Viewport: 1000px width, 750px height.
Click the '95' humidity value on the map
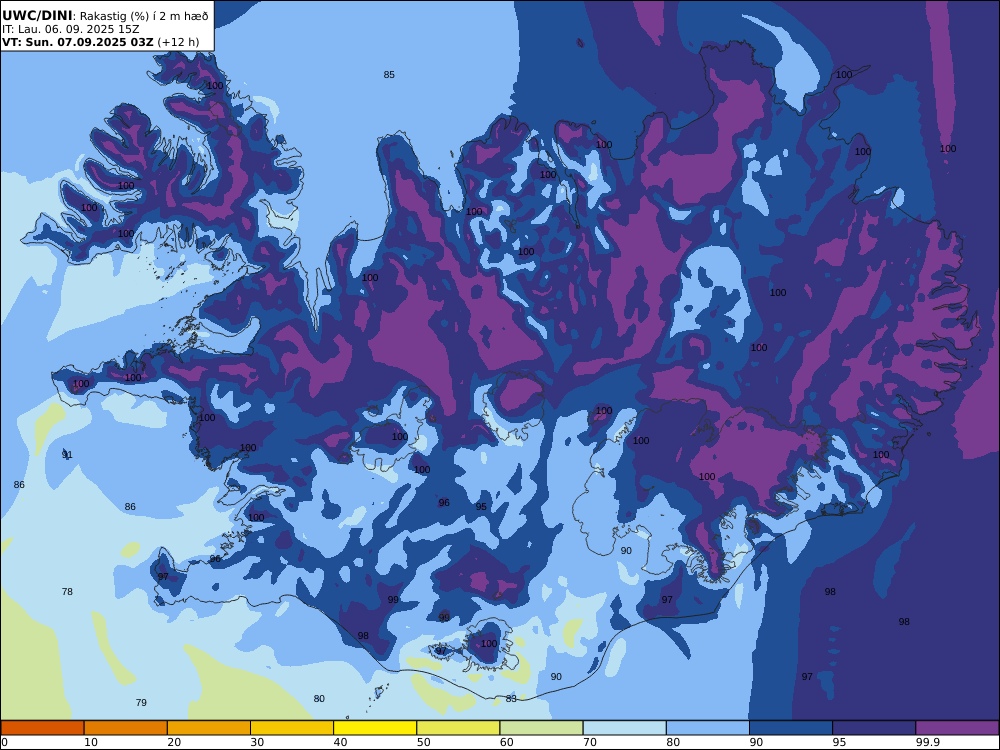tap(481, 507)
